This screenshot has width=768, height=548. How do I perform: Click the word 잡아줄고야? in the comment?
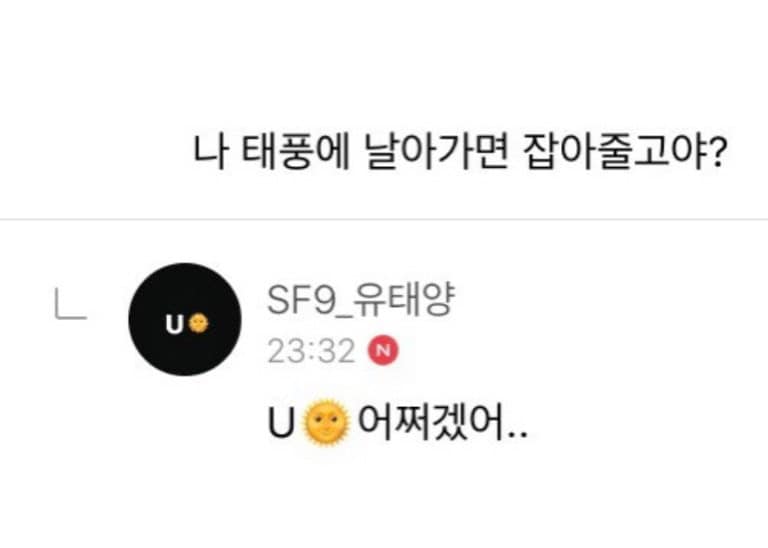[624, 153]
